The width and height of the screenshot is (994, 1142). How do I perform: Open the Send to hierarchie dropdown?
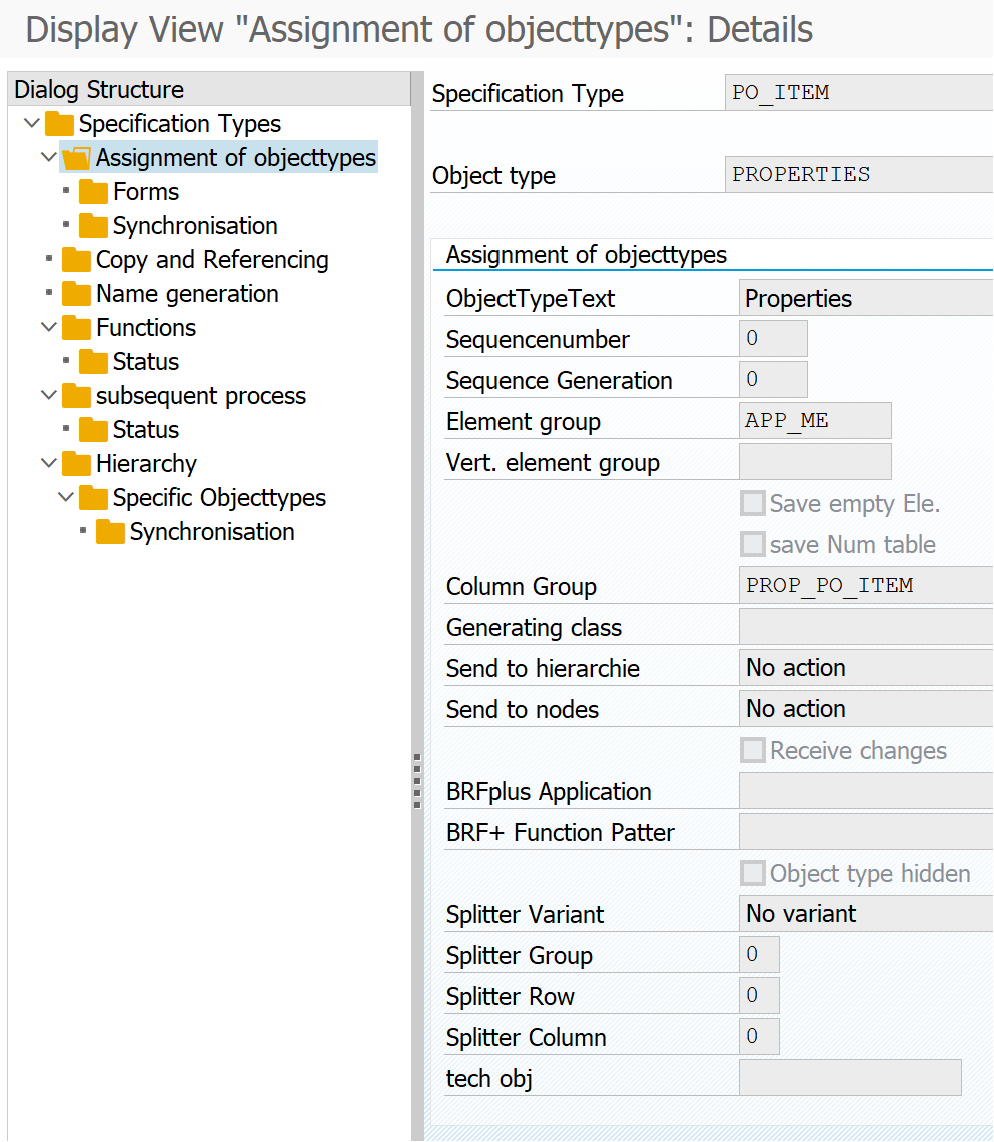tap(866, 668)
